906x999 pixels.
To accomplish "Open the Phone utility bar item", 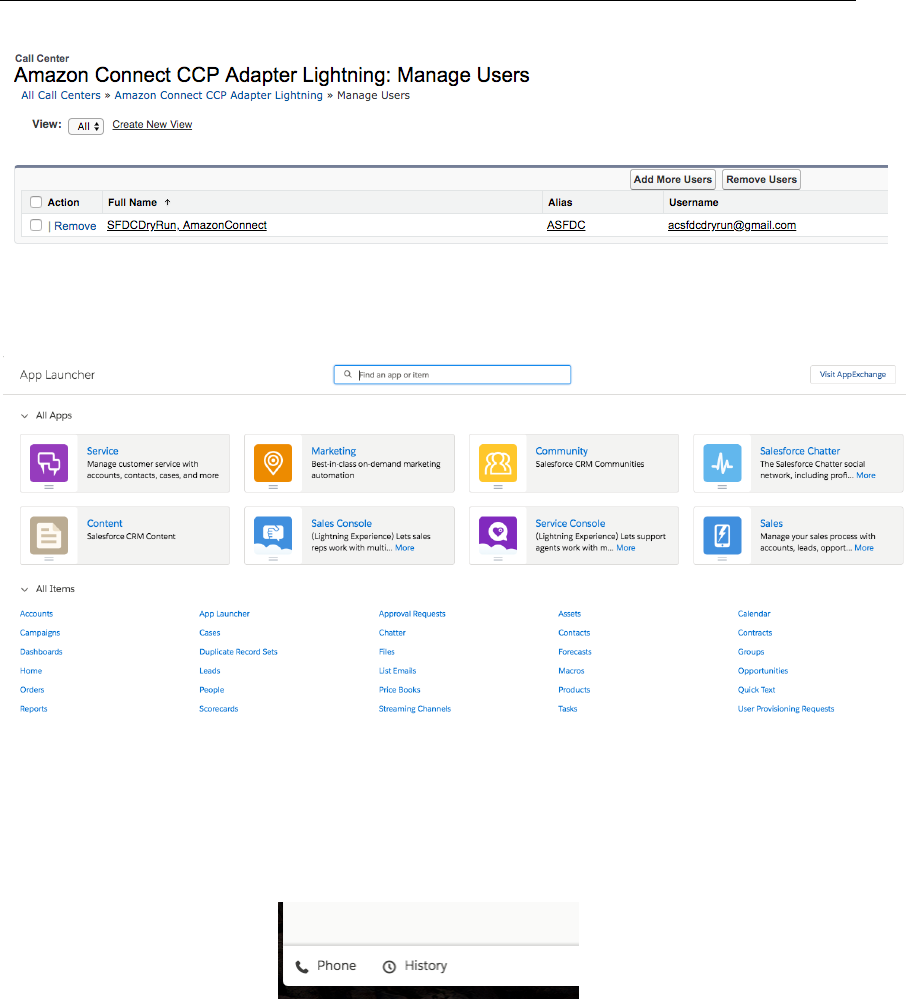I will (x=327, y=966).
